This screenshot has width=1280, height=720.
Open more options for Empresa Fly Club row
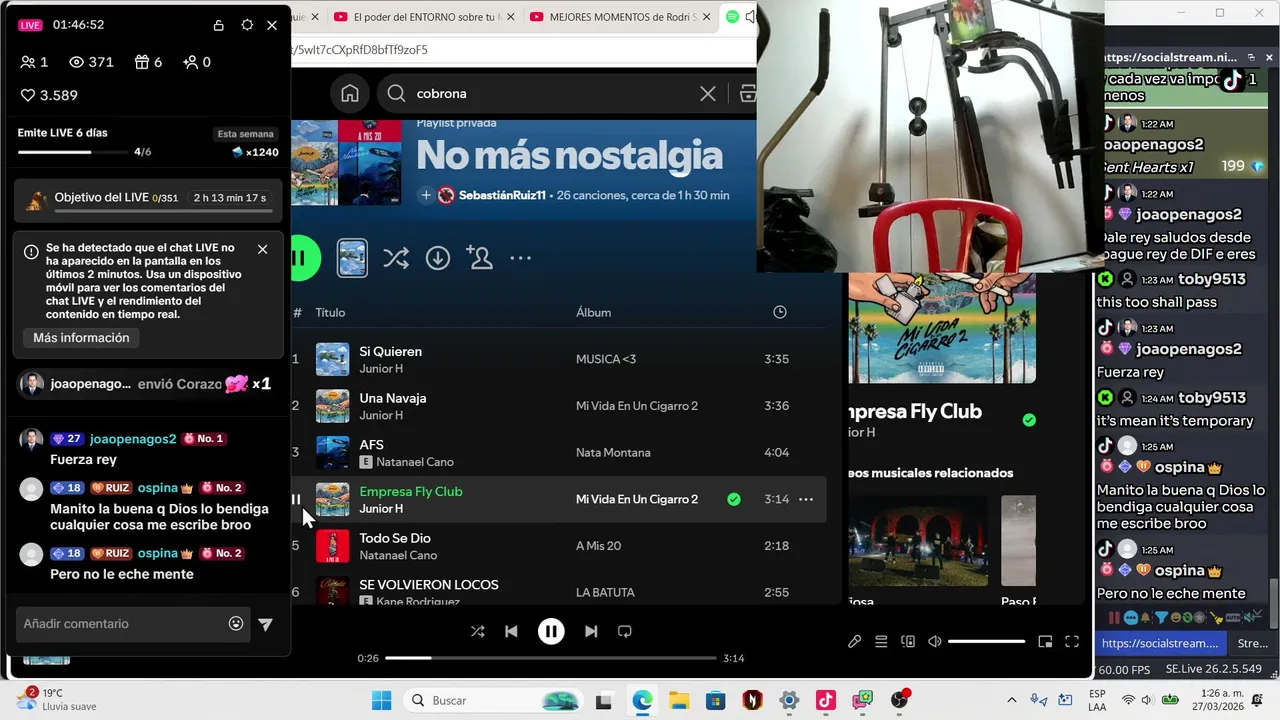tap(806, 499)
